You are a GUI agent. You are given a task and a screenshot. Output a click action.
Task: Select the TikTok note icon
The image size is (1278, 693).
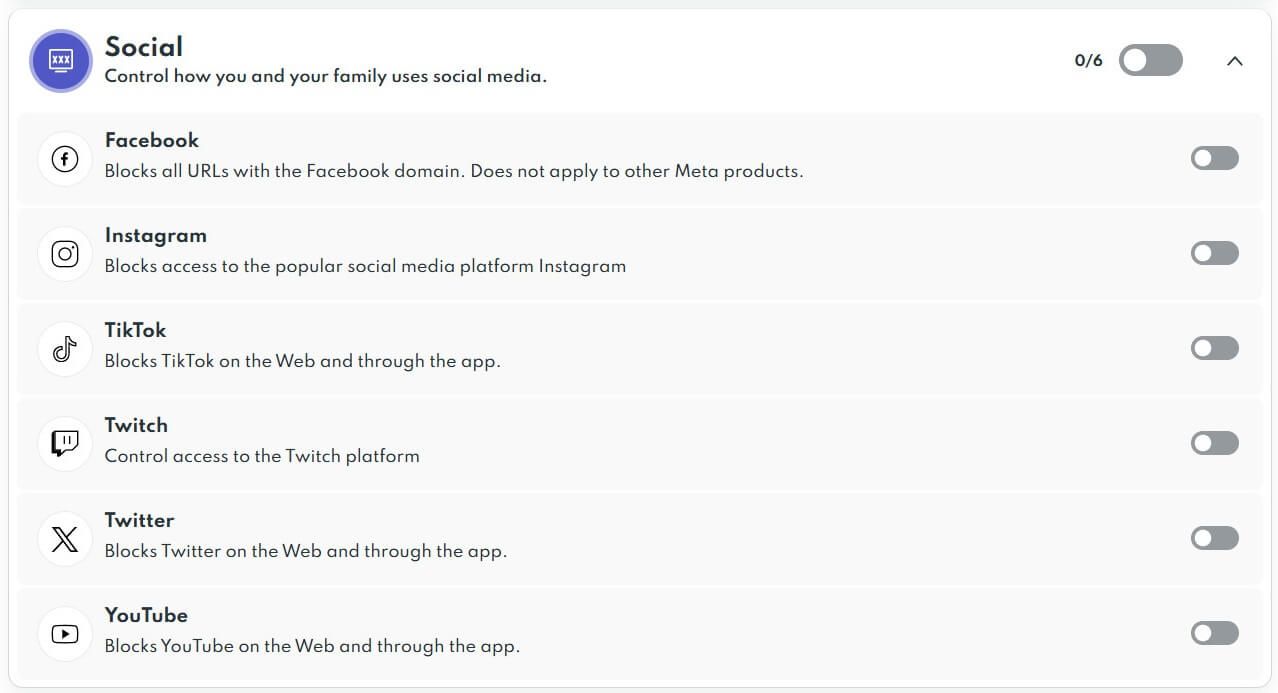64,348
